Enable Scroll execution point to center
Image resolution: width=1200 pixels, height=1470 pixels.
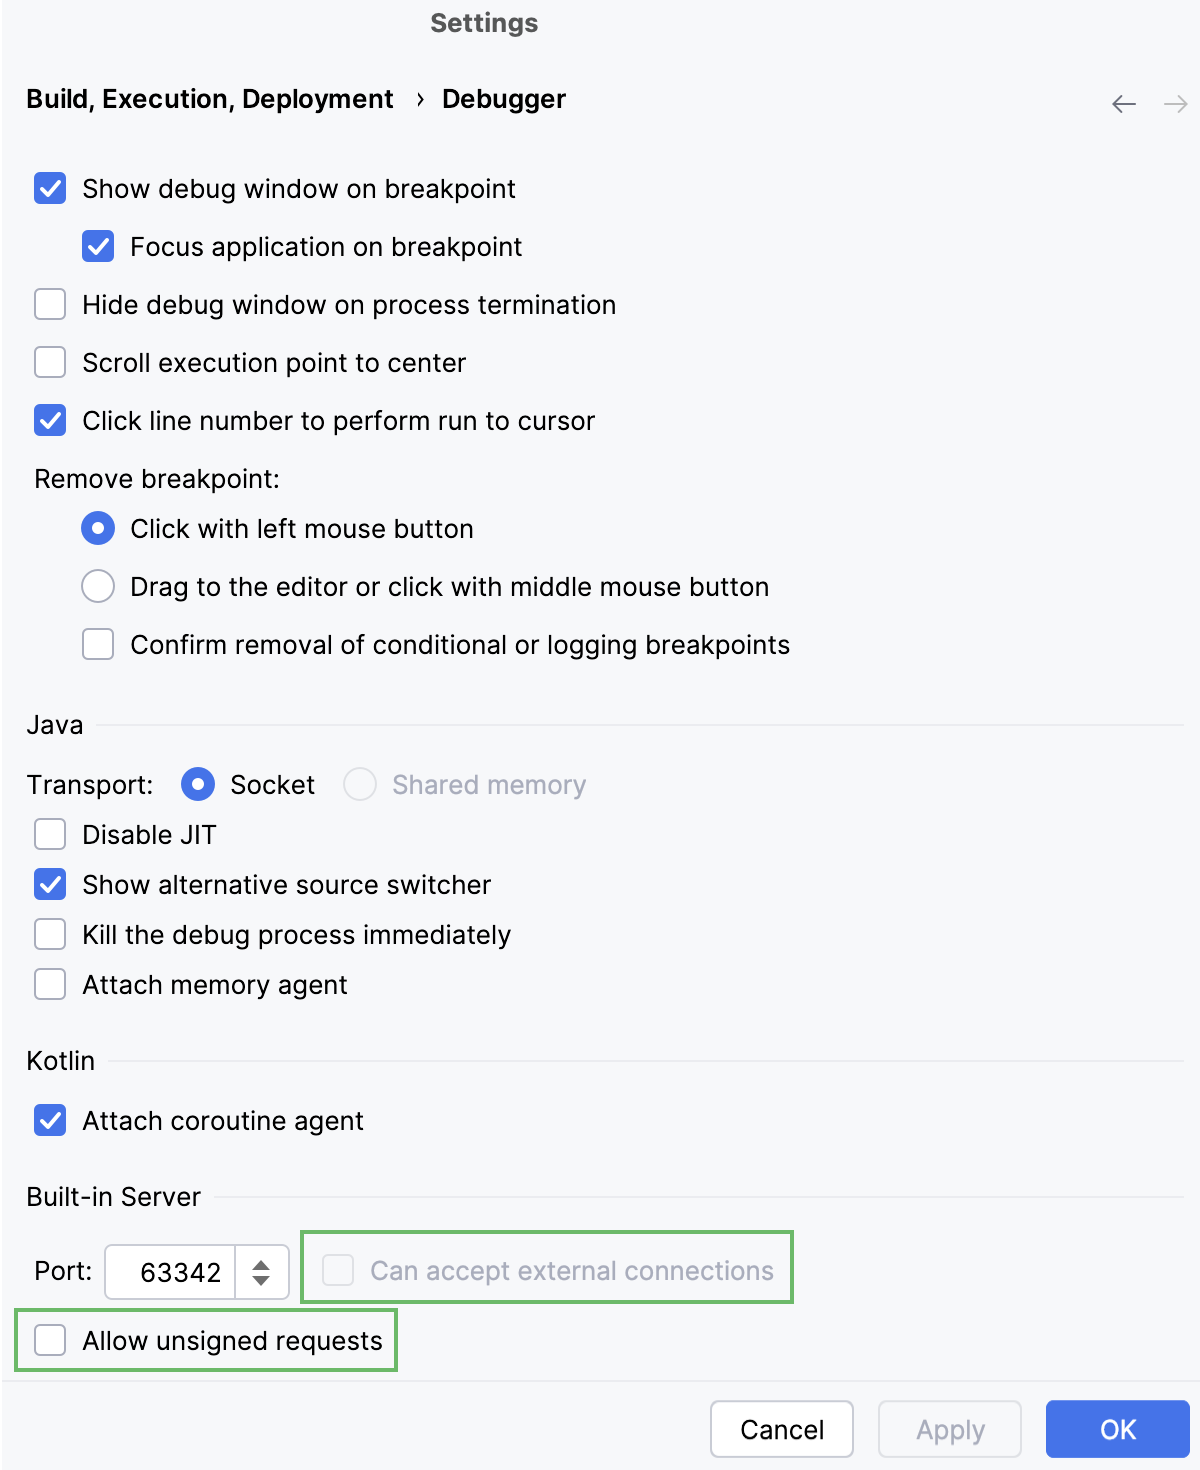tap(49, 362)
